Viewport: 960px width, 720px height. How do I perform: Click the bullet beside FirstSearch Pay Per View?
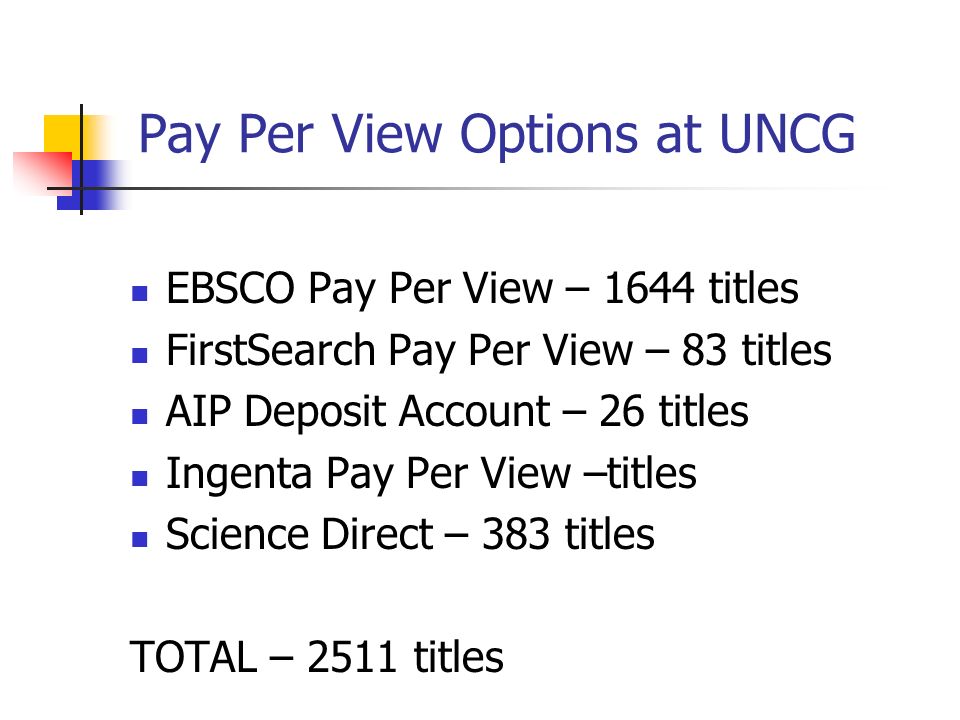(x=140, y=355)
